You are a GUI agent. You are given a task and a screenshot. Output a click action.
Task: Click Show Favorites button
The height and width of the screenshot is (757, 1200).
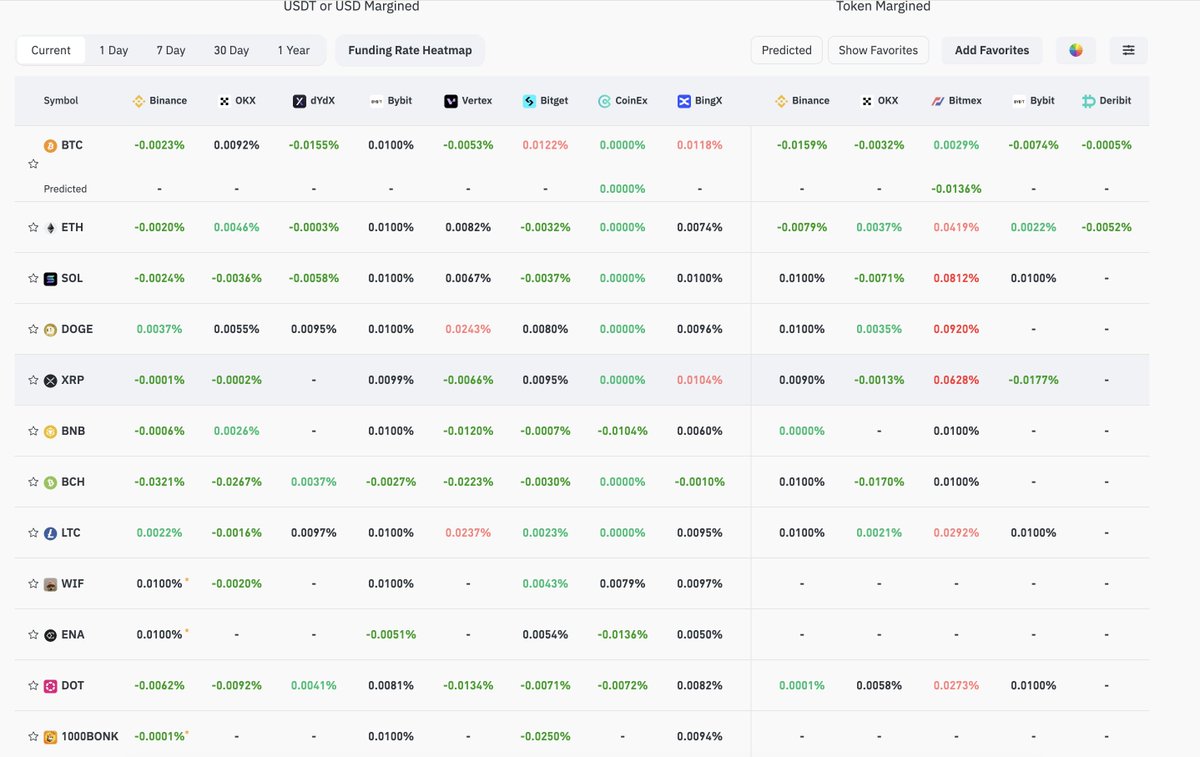(x=879, y=50)
